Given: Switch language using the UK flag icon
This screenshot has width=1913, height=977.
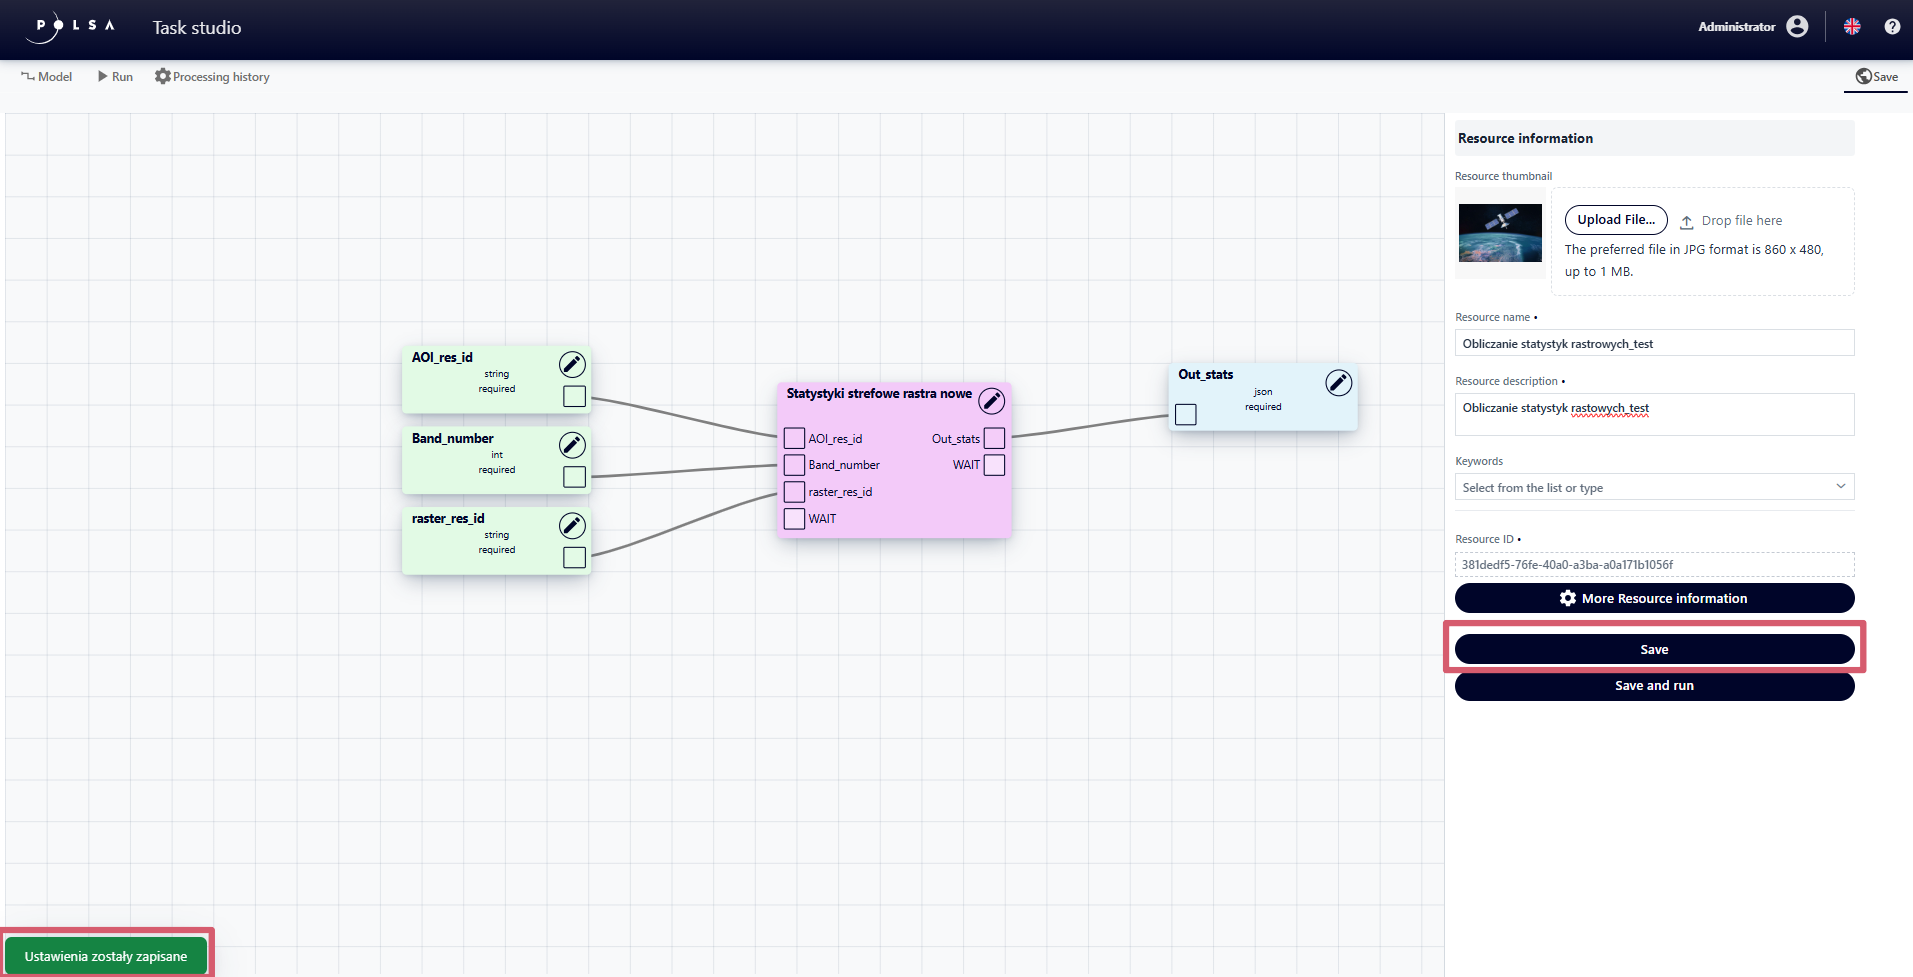Looking at the screenshot, I should pos(1852,27).
